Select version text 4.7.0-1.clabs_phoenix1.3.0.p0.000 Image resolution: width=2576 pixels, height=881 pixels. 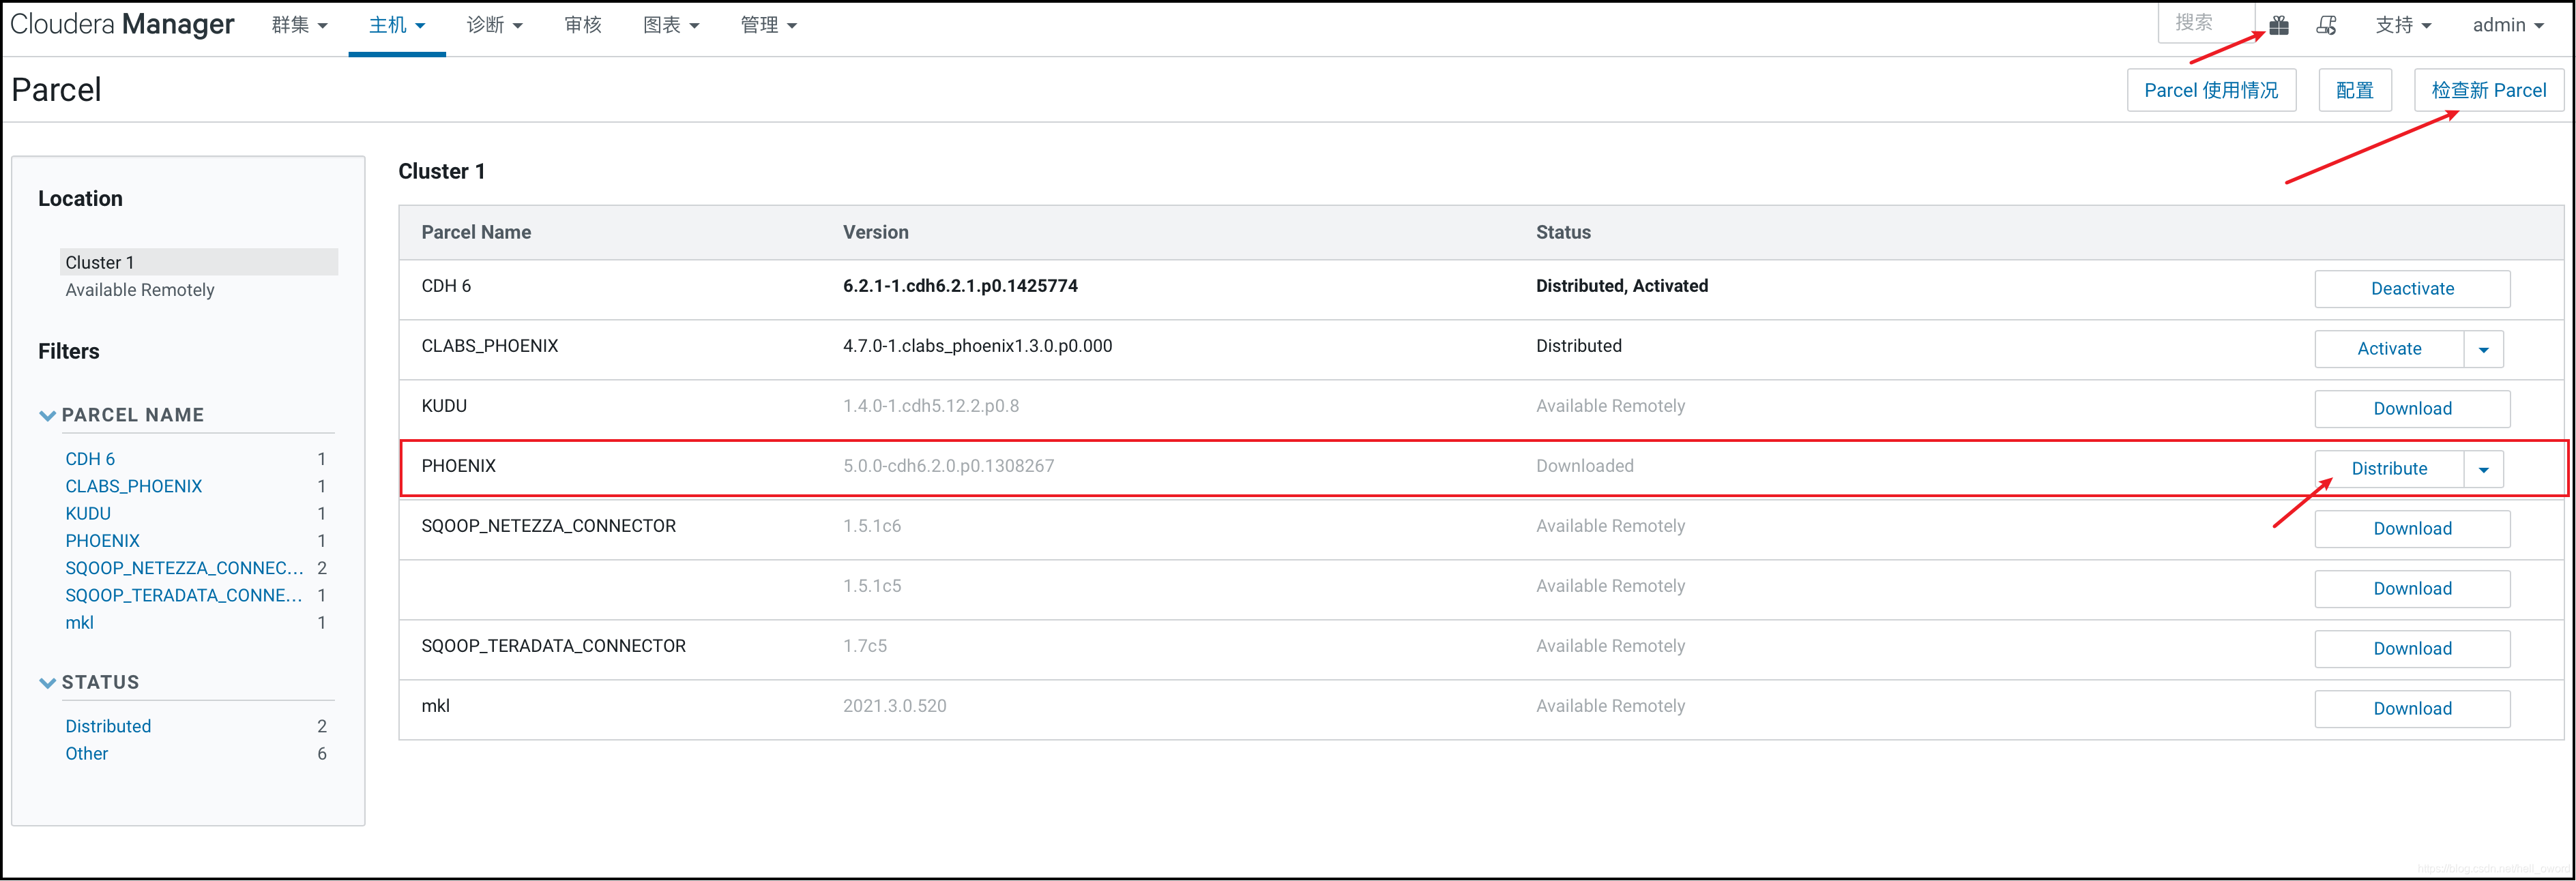[977, 346]
